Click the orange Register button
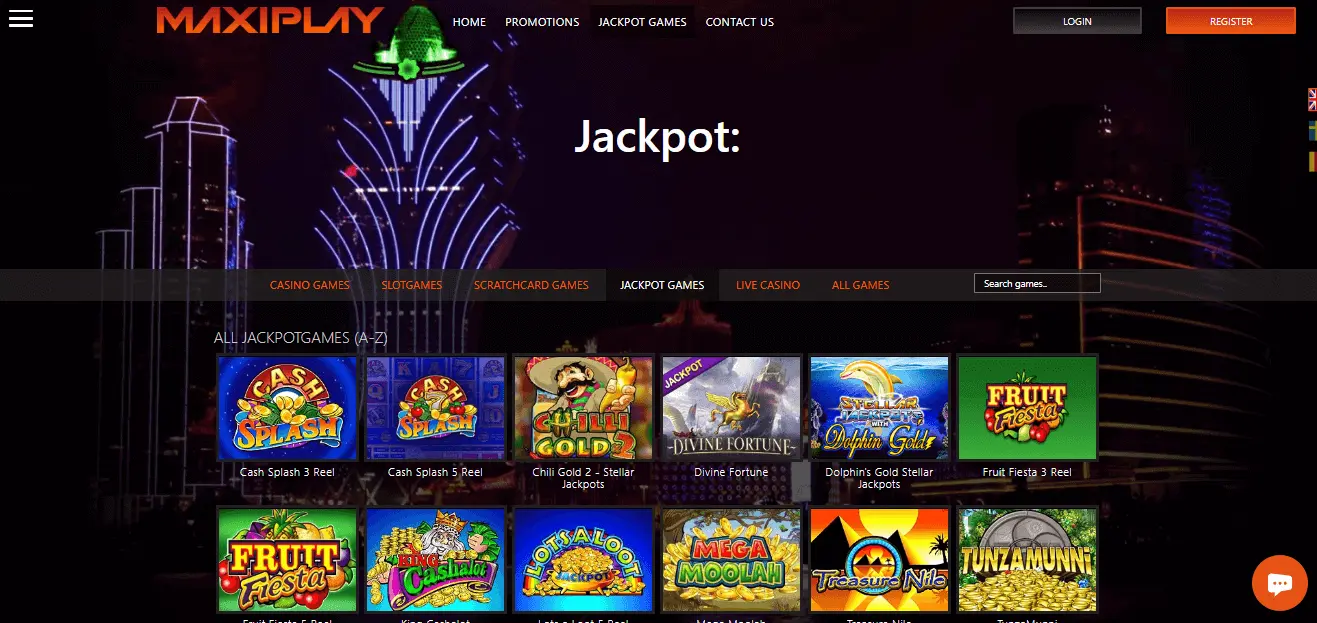 coord(1231,21)
